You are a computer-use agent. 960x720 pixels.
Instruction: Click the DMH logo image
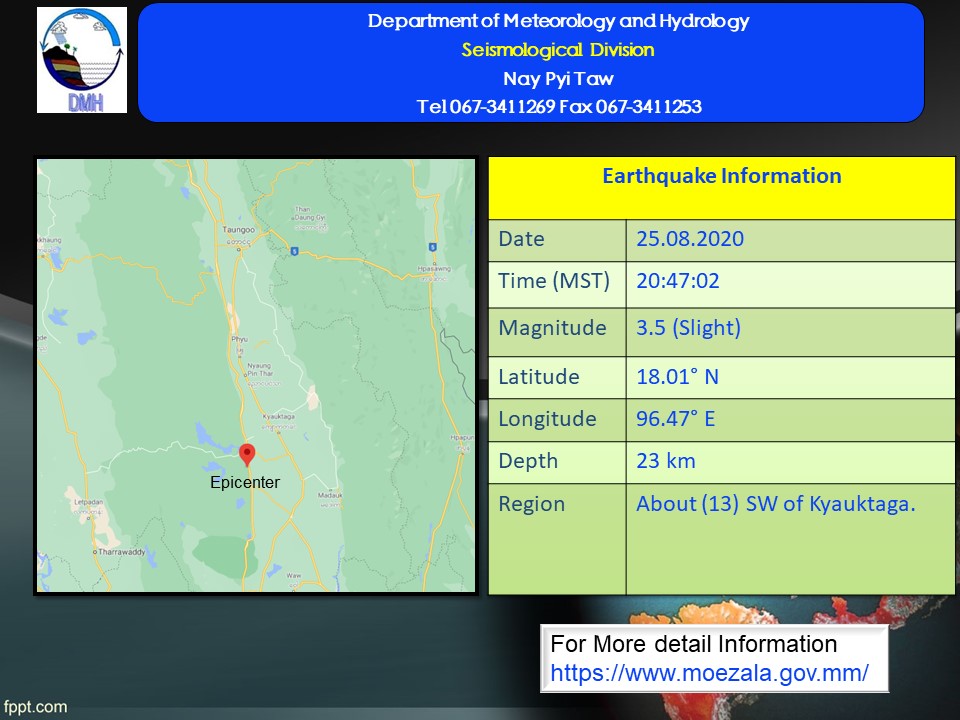point(82,60)
